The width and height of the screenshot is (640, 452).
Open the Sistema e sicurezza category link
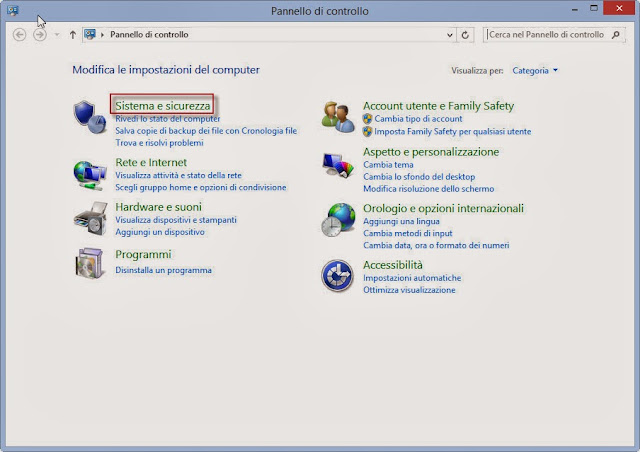tap(162, 105)
